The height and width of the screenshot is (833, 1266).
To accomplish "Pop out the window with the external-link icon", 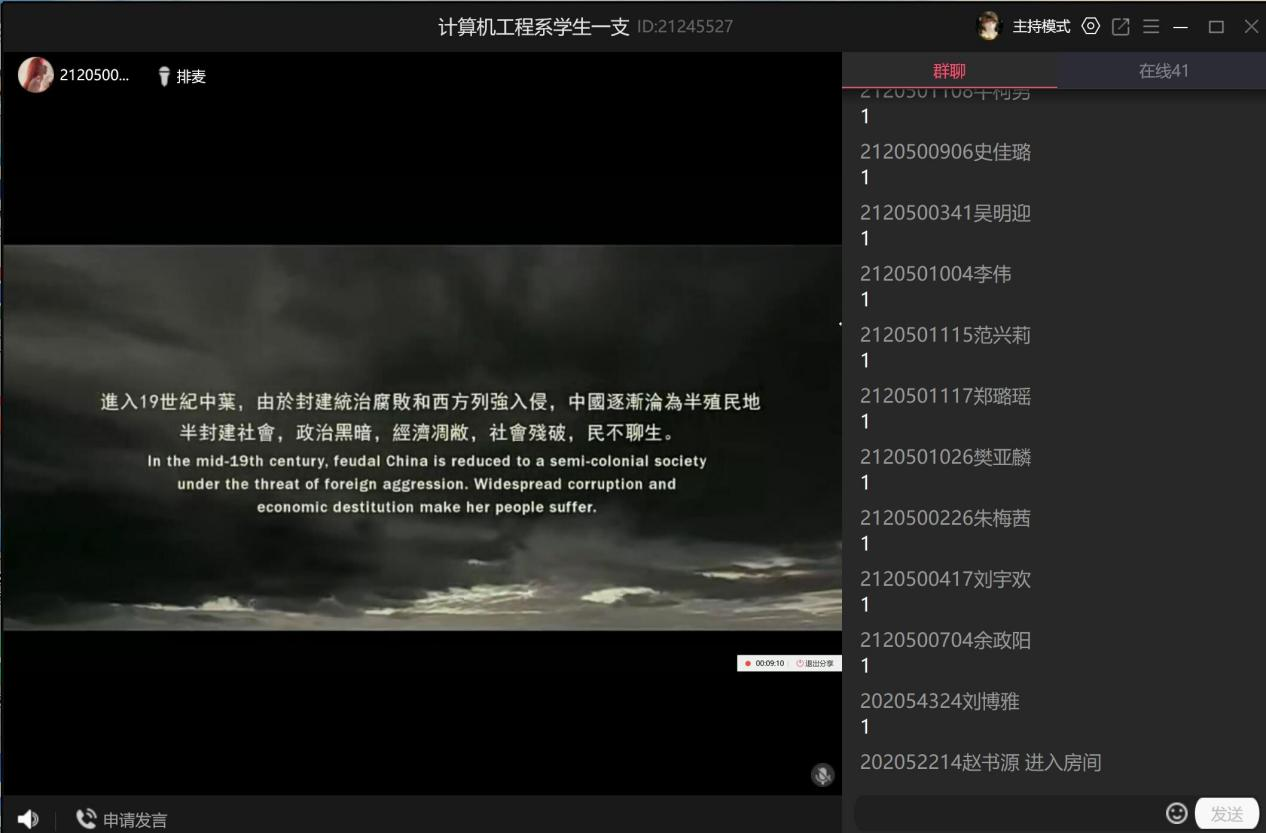I will click(x=1121, y=27).
